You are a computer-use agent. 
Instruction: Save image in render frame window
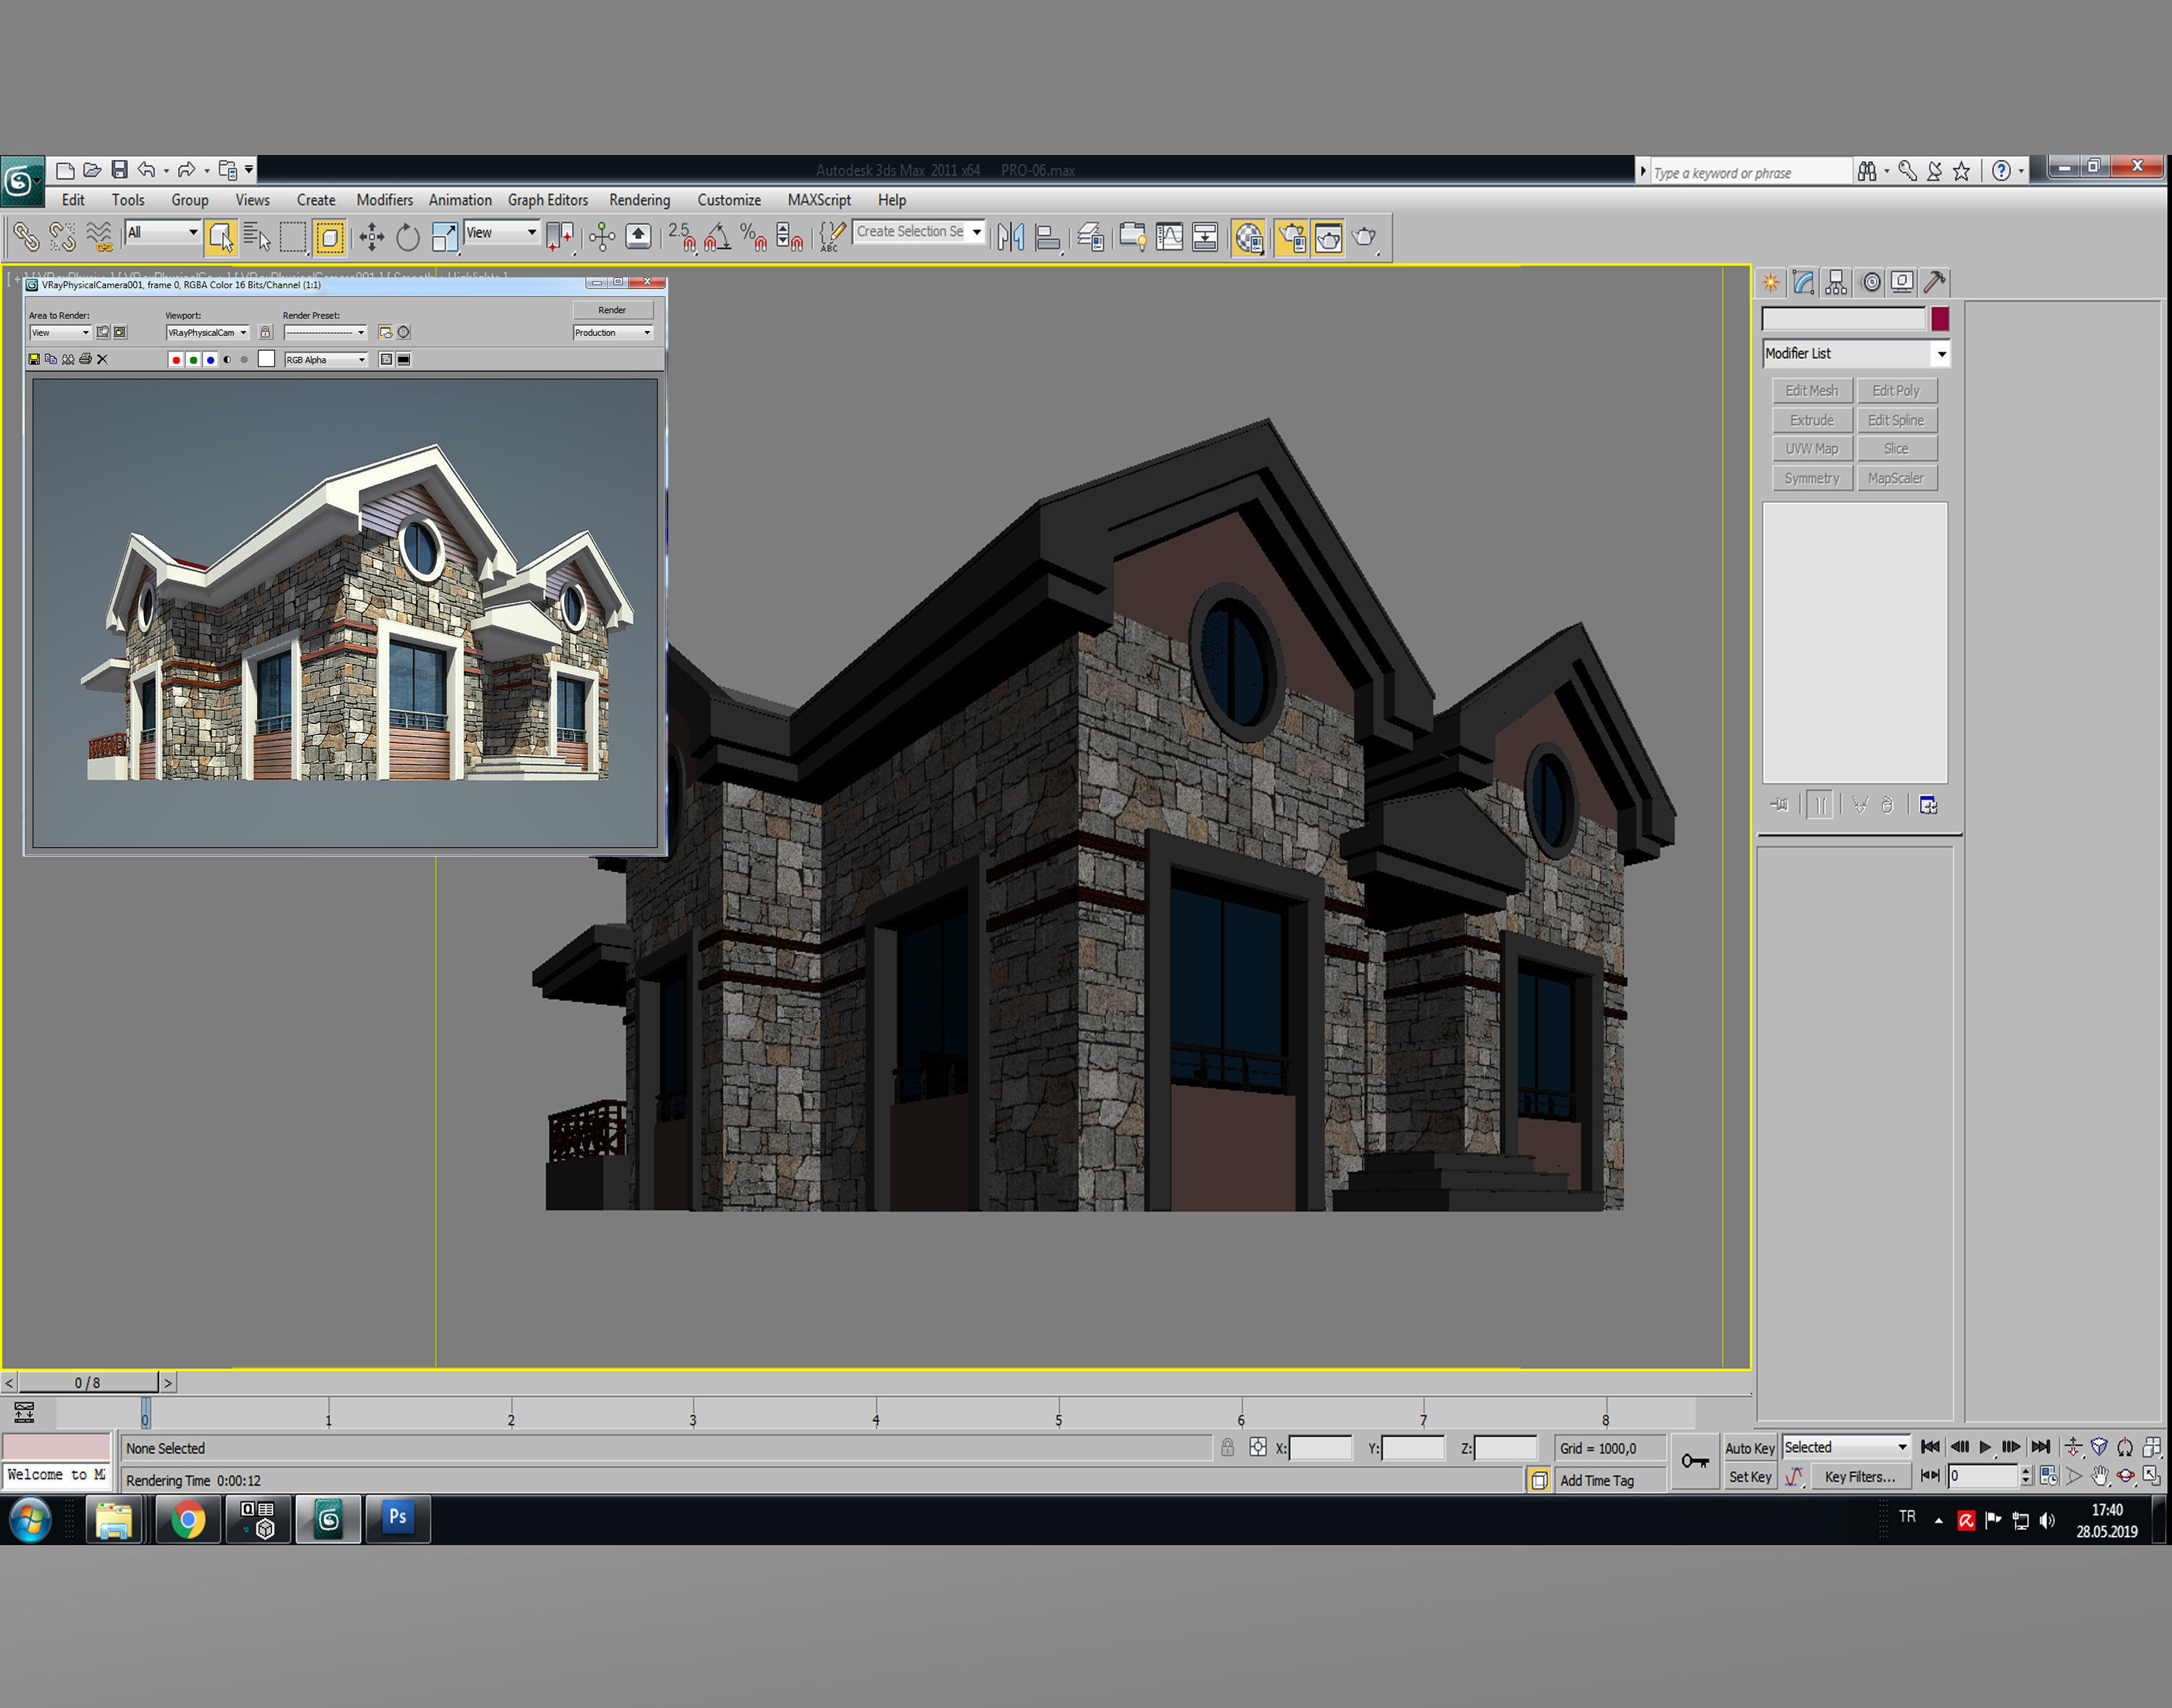click(34, 359)
